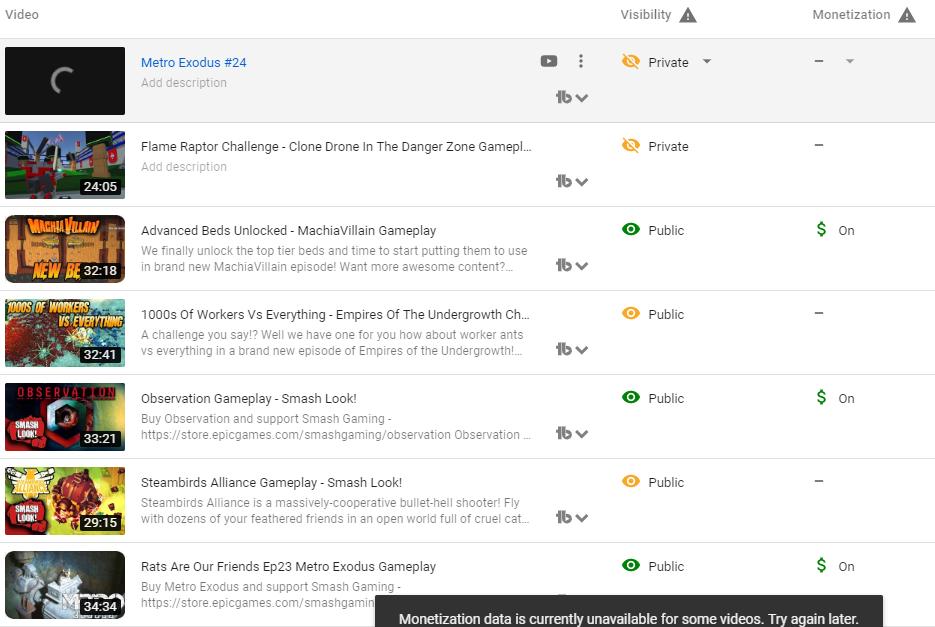Click dollar icon for Rats Are Our Friends
The width and height of the screenshot is (935, 627).
click(x=821, y=566)
